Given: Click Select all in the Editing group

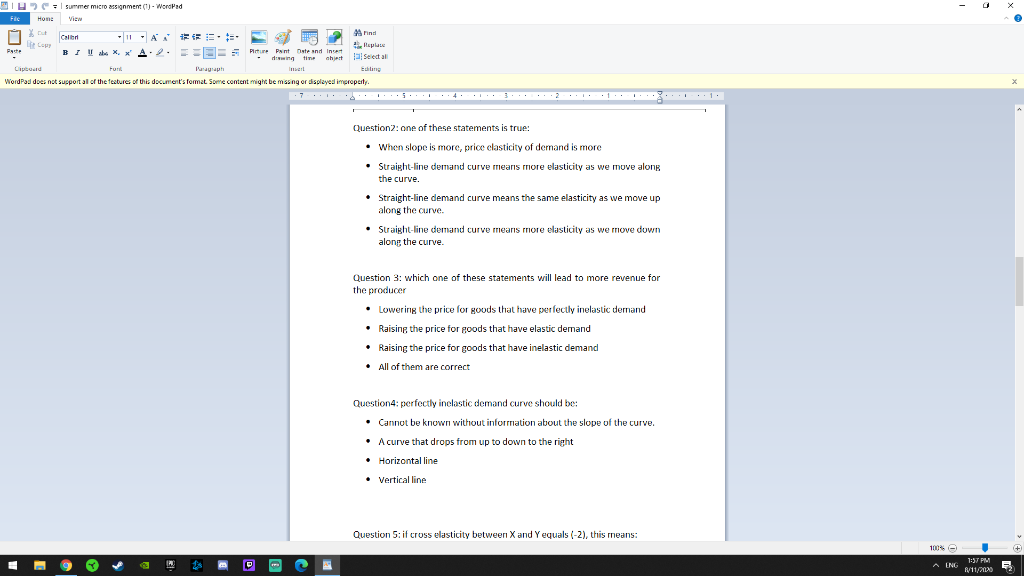Looking at the screenshot, I should click(371, 57).
